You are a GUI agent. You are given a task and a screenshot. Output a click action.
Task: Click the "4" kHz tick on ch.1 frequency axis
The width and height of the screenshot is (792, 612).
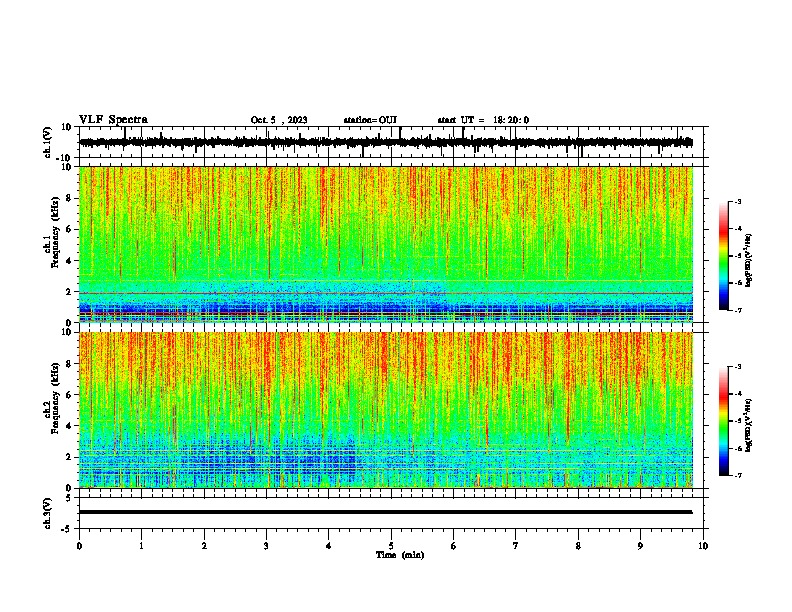click(69, 261)
